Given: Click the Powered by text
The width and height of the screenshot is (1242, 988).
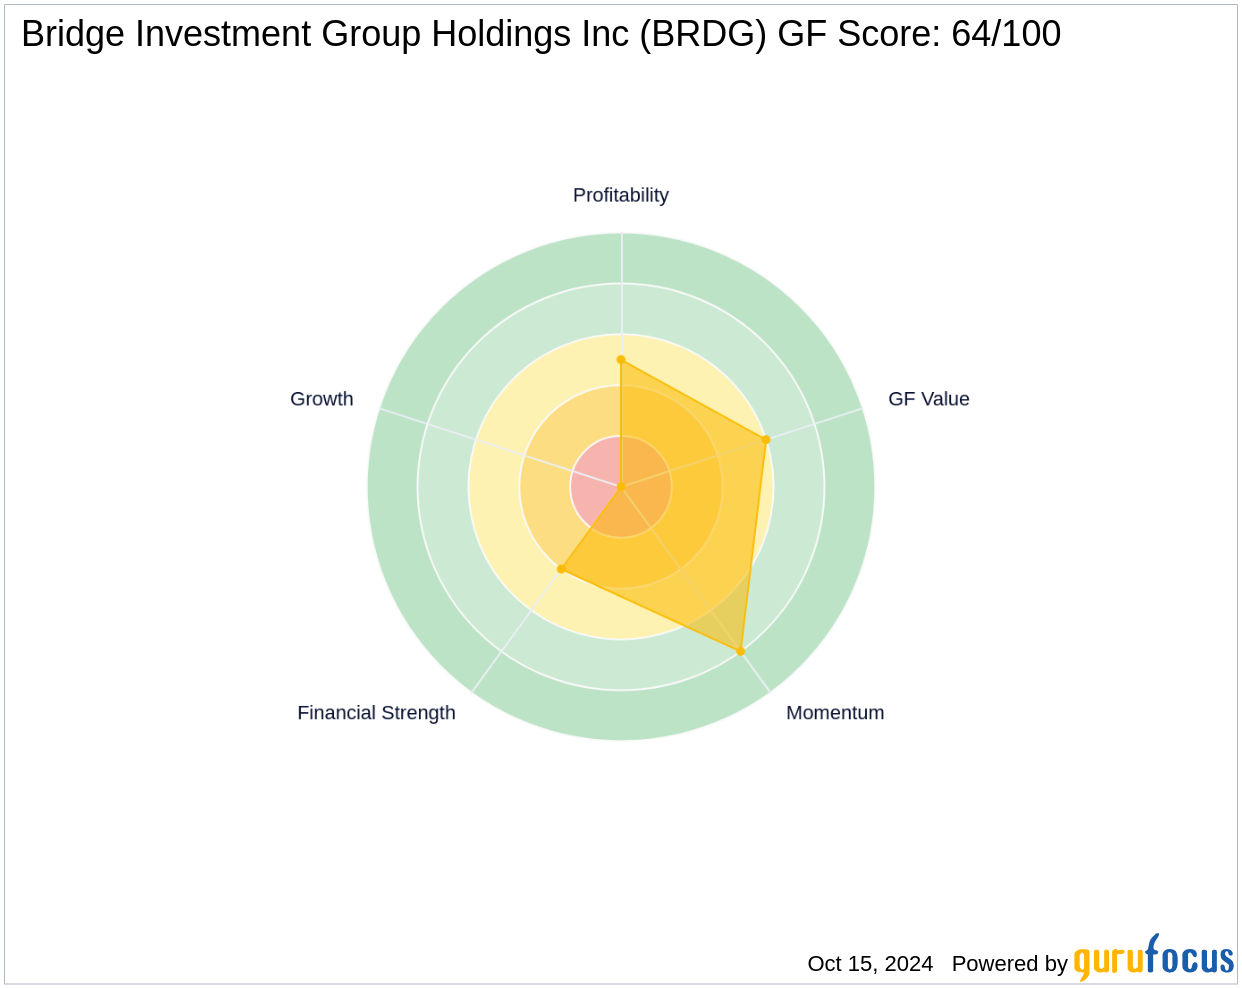Looking at the screenshot, I should (x=1009, y=964).
